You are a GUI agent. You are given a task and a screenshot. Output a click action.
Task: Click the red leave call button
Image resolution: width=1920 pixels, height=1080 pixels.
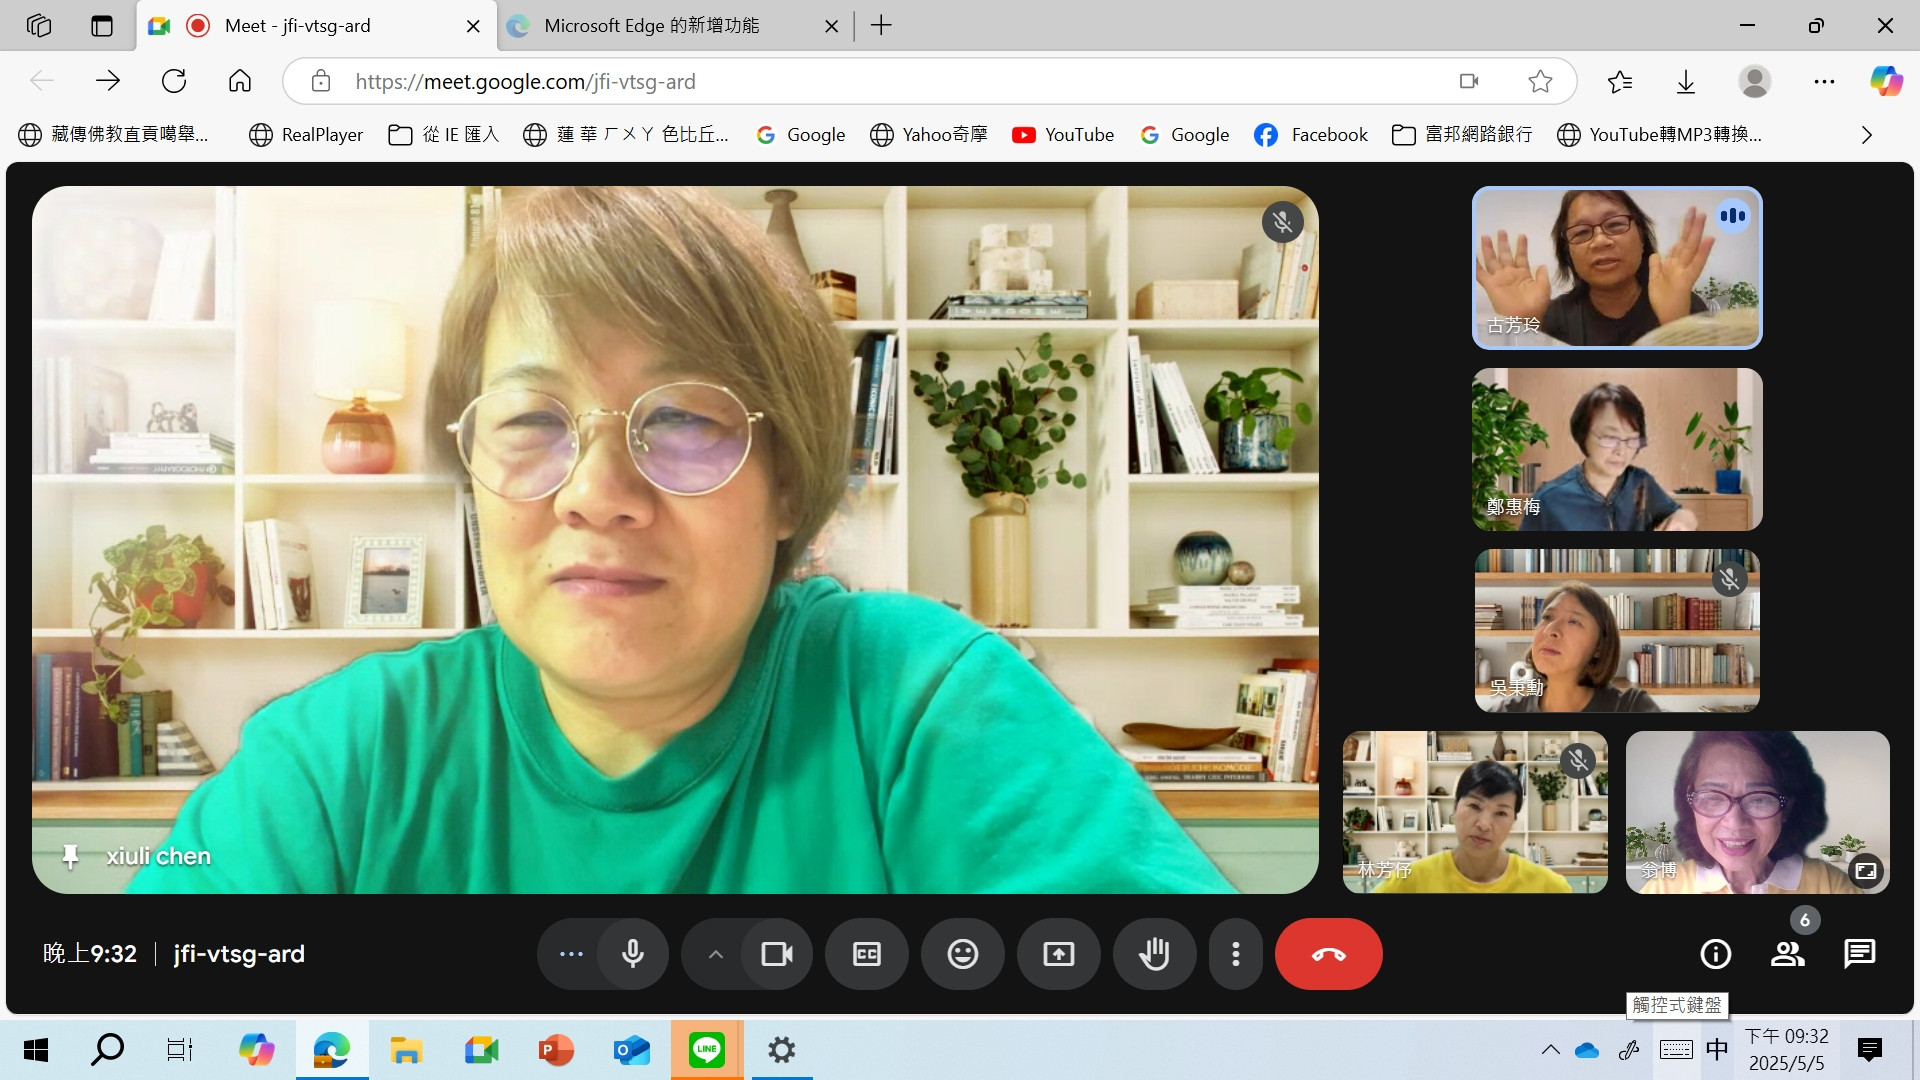point(1328,954)
